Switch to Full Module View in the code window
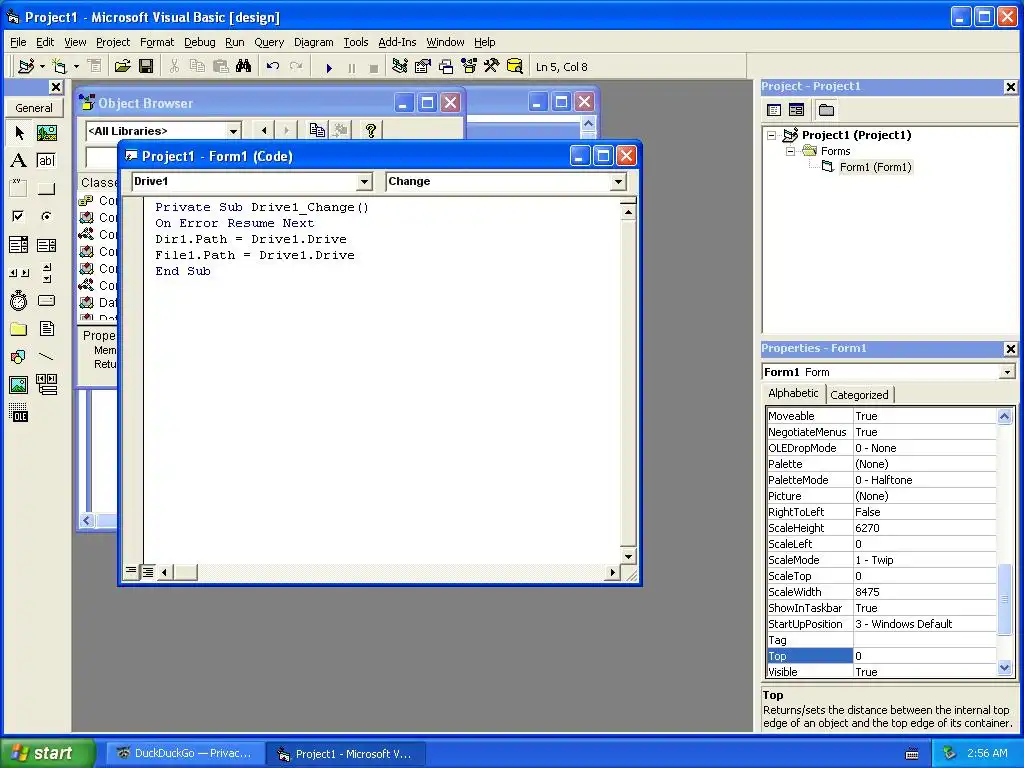The width and height of the screenshot is (1024, 768). tap(148, 572)
